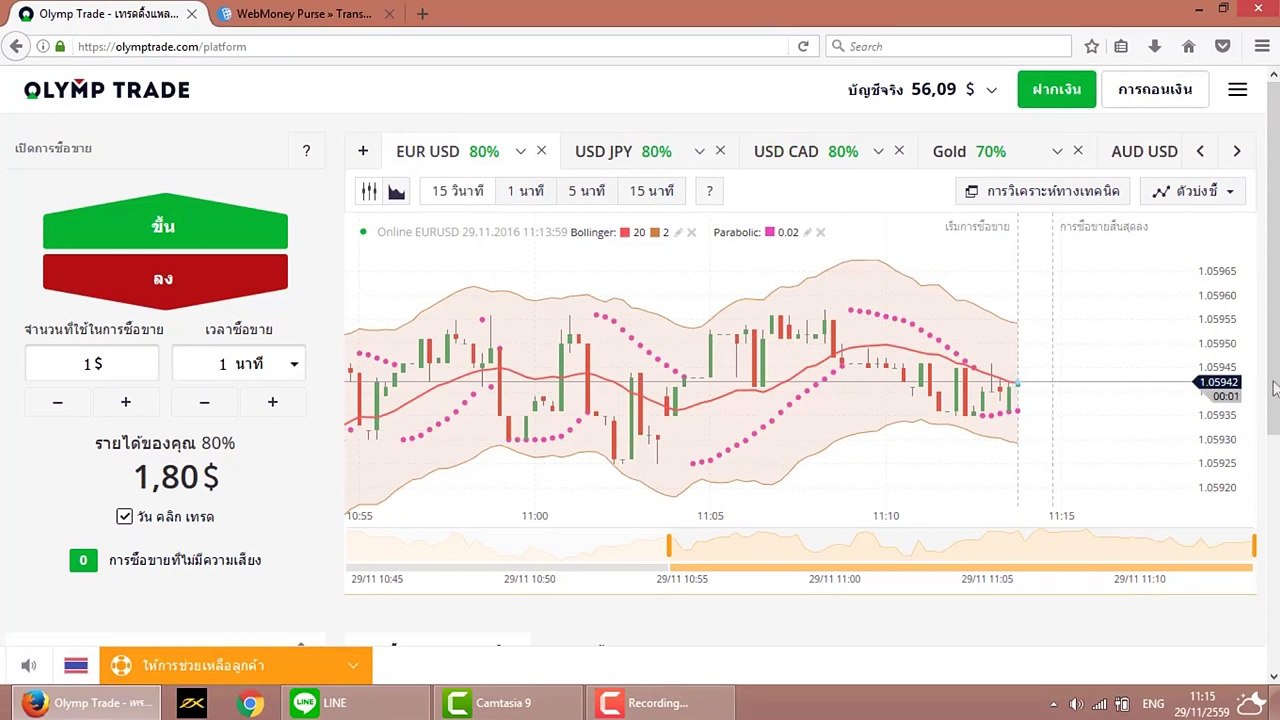This screenshot has width=1280, height=720.
Task: Open a new Firefox tab
Action: (422, 14)
